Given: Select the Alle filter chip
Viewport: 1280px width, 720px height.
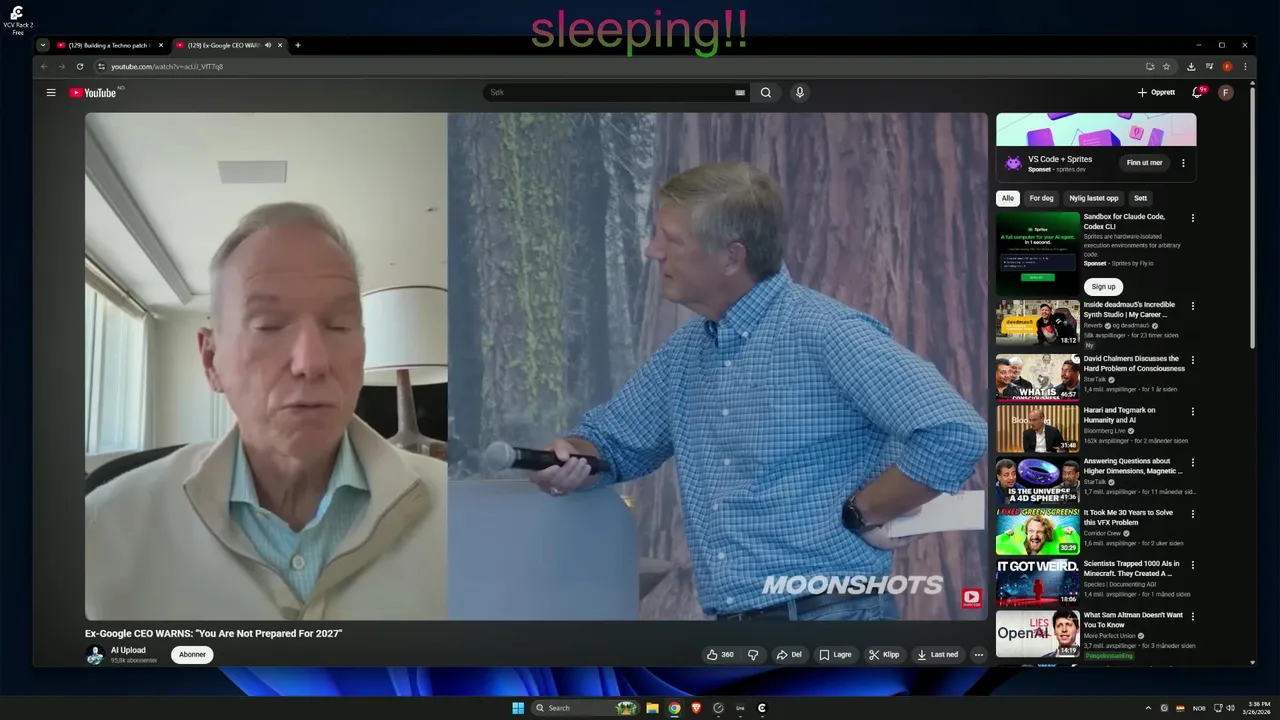Looking at the screenshot, I should [1008, 198].
